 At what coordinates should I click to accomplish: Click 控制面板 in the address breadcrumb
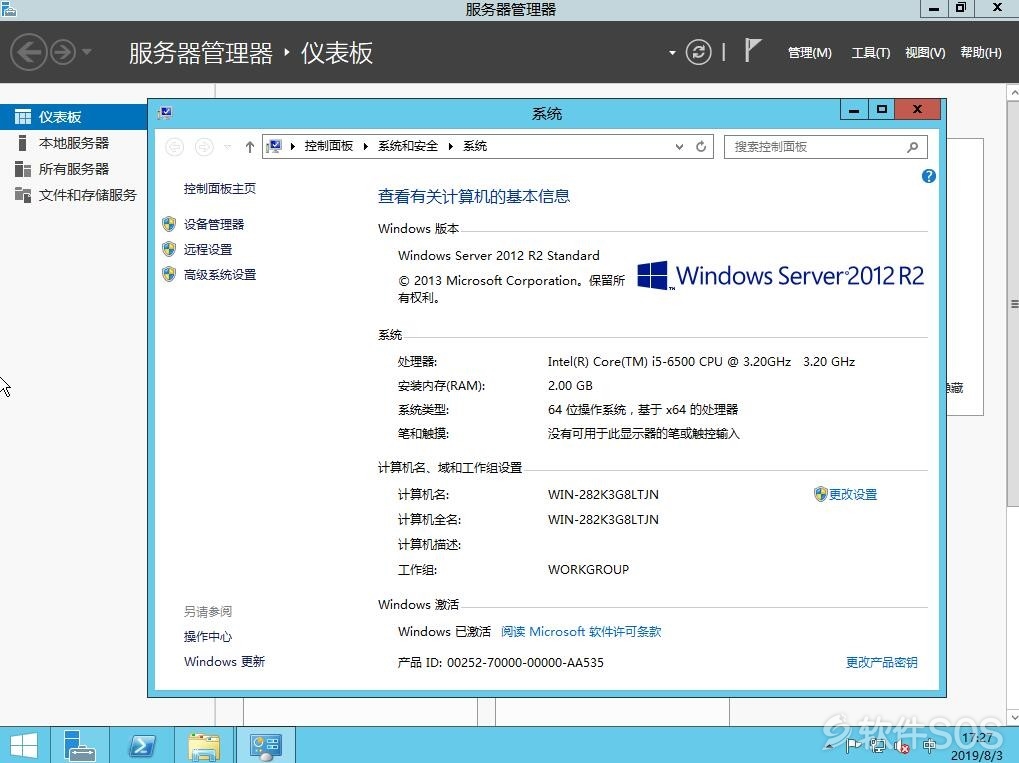328,146
